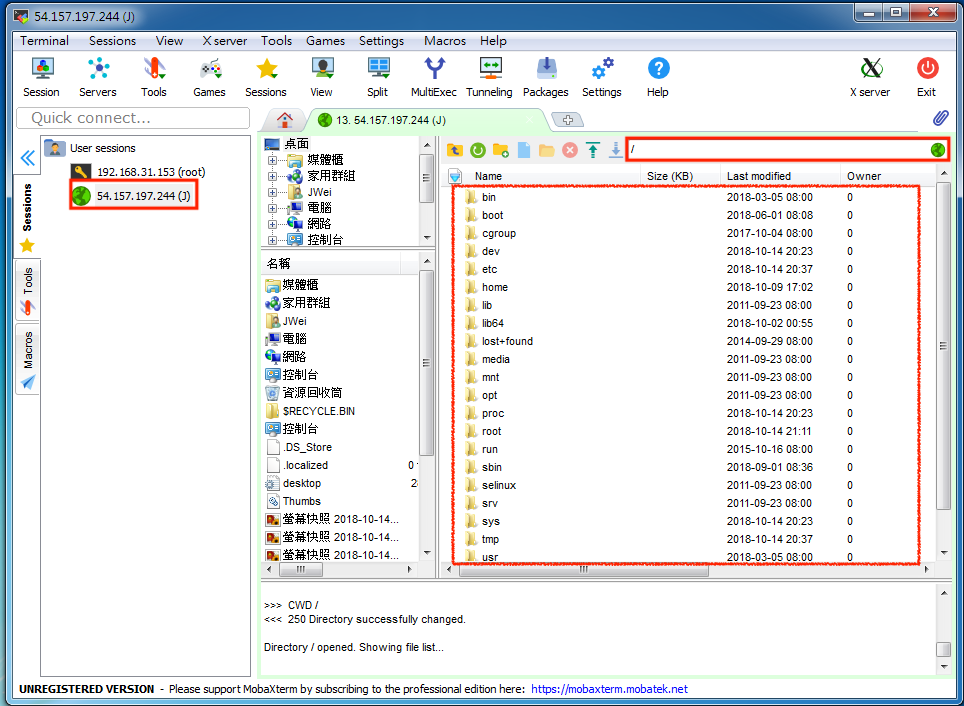Click the green refresh folder icon
The image size is (964, 706).
(x=478, y=150)
